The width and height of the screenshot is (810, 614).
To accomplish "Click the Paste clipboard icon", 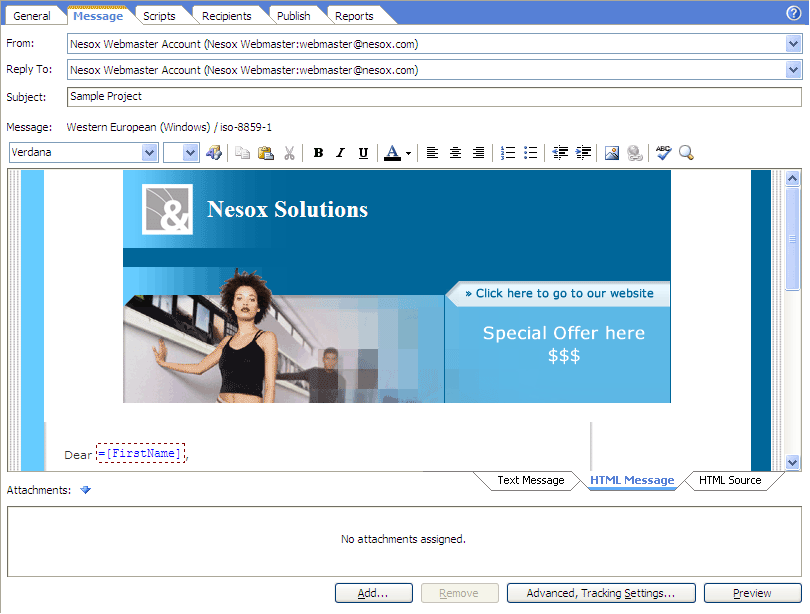I will click(266, 153).
